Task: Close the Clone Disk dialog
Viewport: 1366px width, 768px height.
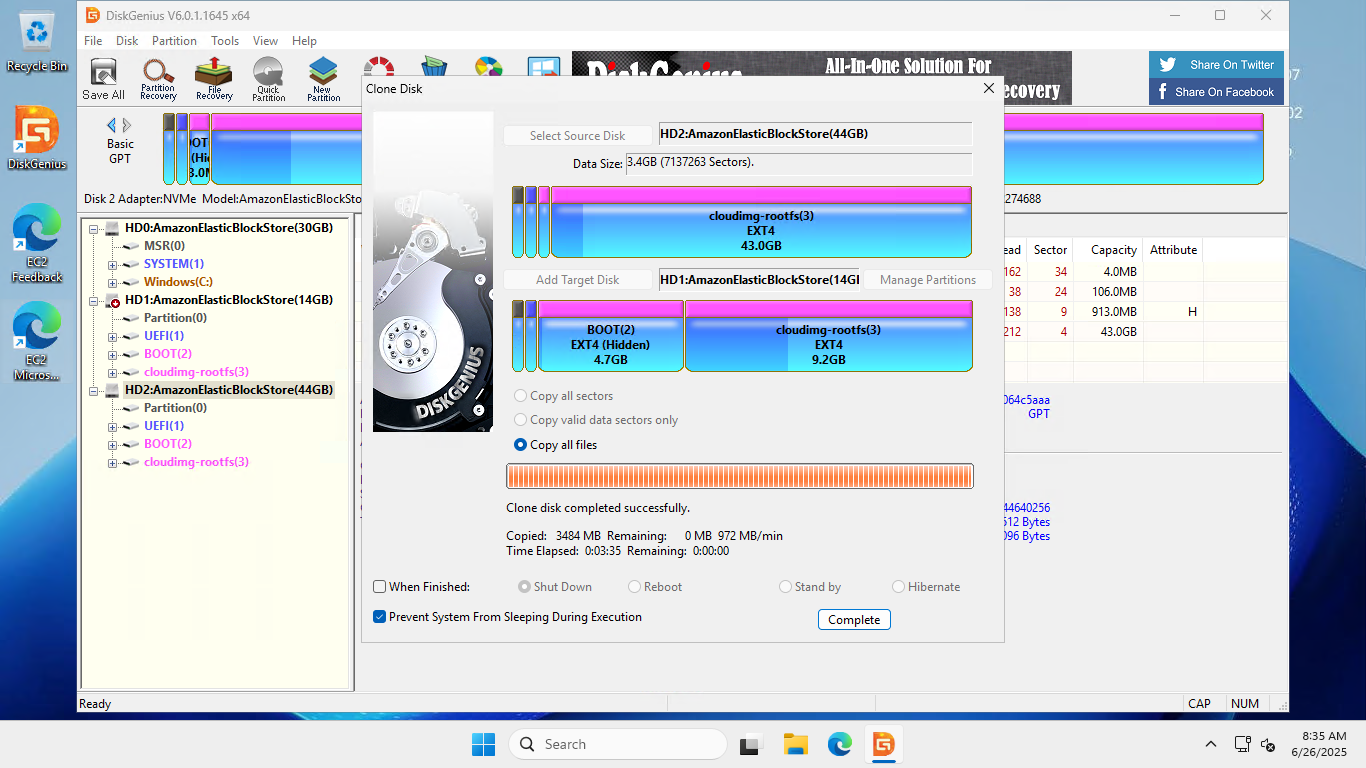Action: (989, 88)
